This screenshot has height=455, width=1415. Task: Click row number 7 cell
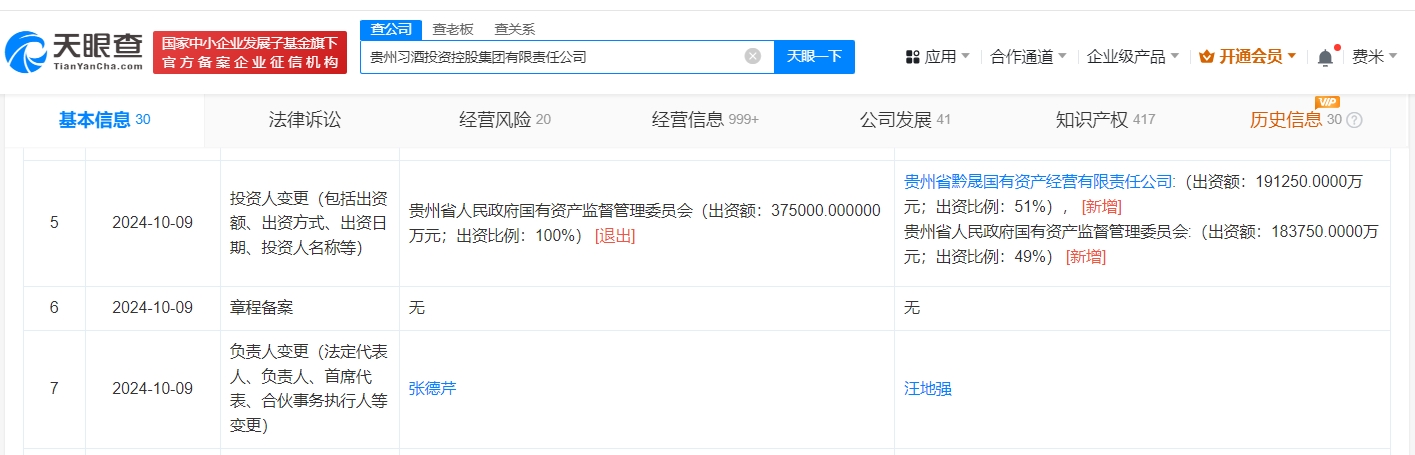[x=54, y=388]
